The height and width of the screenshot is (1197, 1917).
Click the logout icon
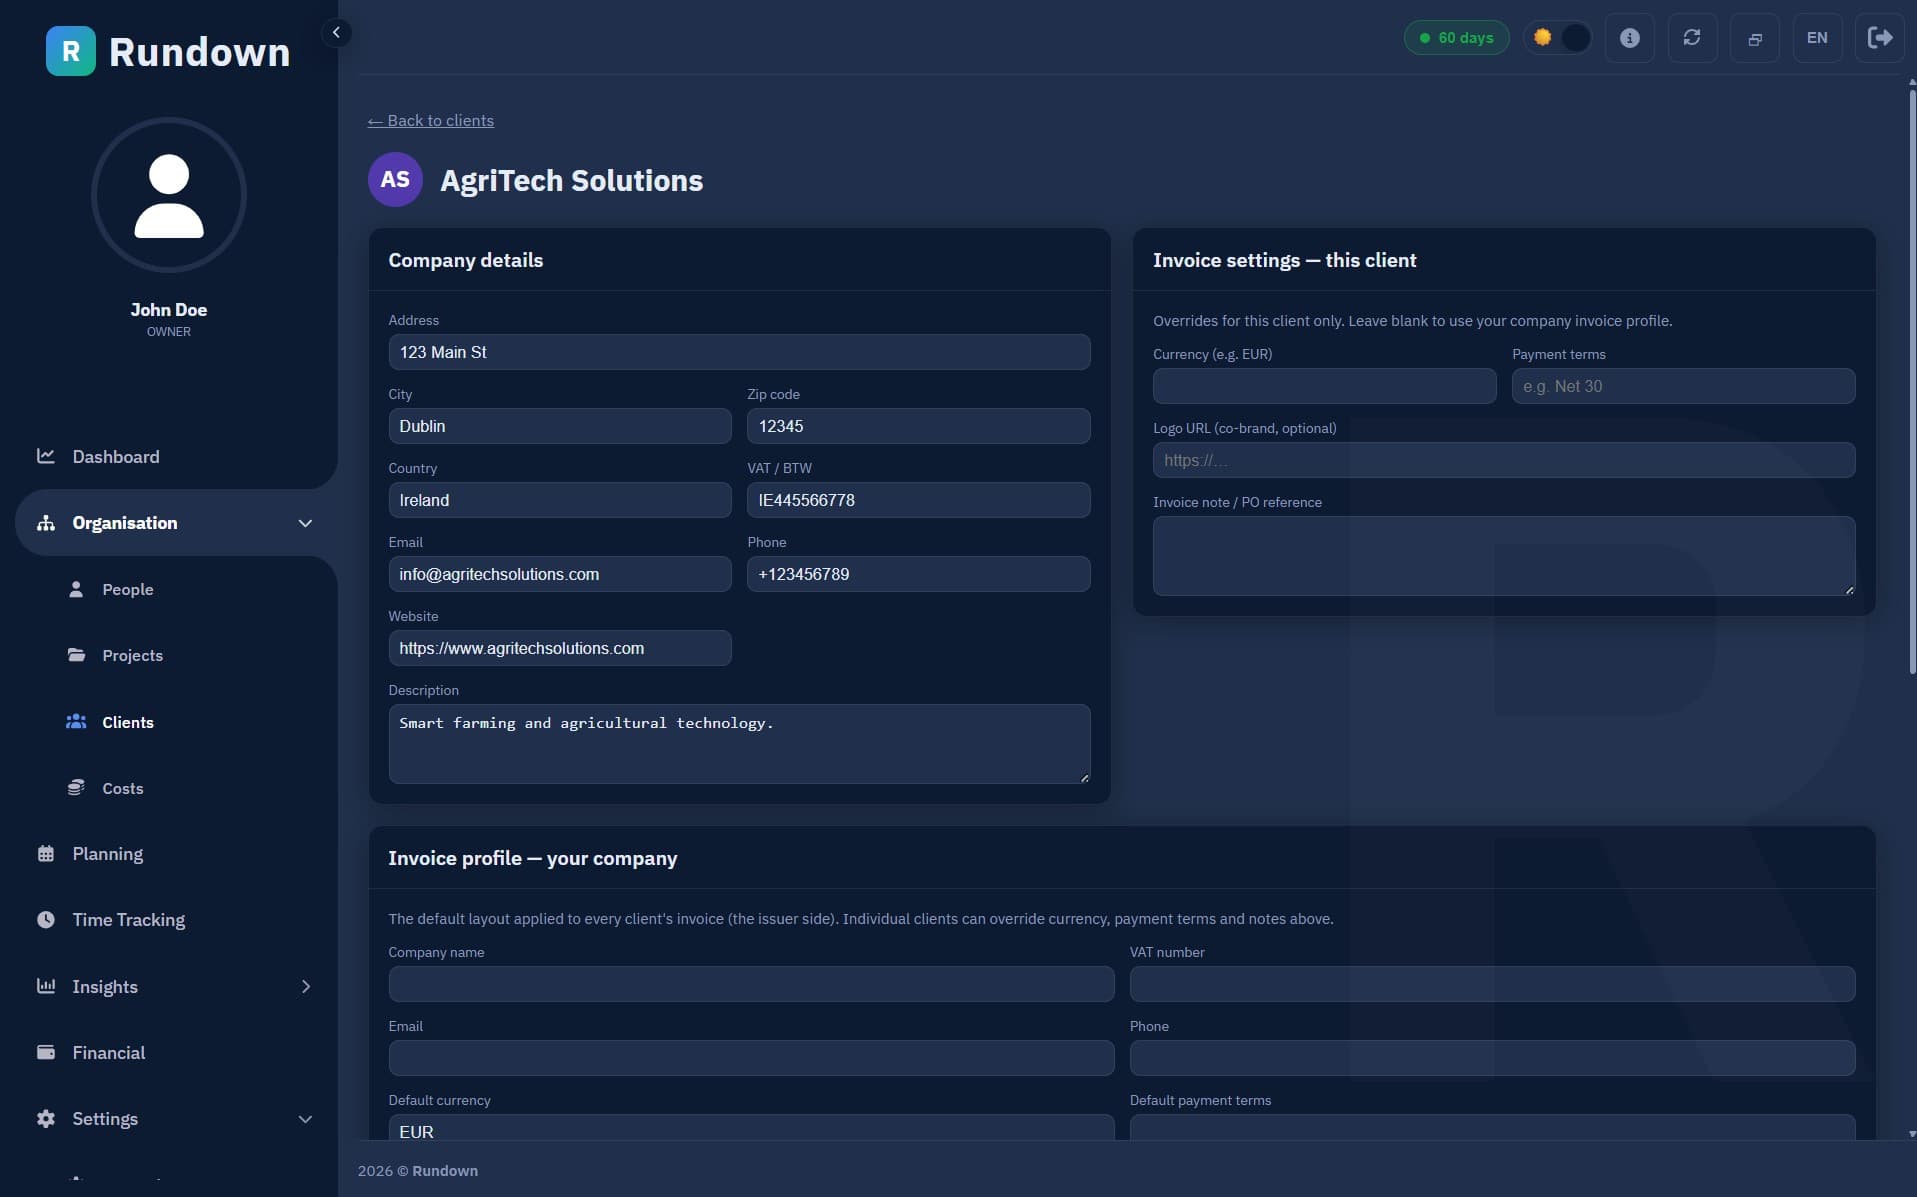(x=1880, y=38)
